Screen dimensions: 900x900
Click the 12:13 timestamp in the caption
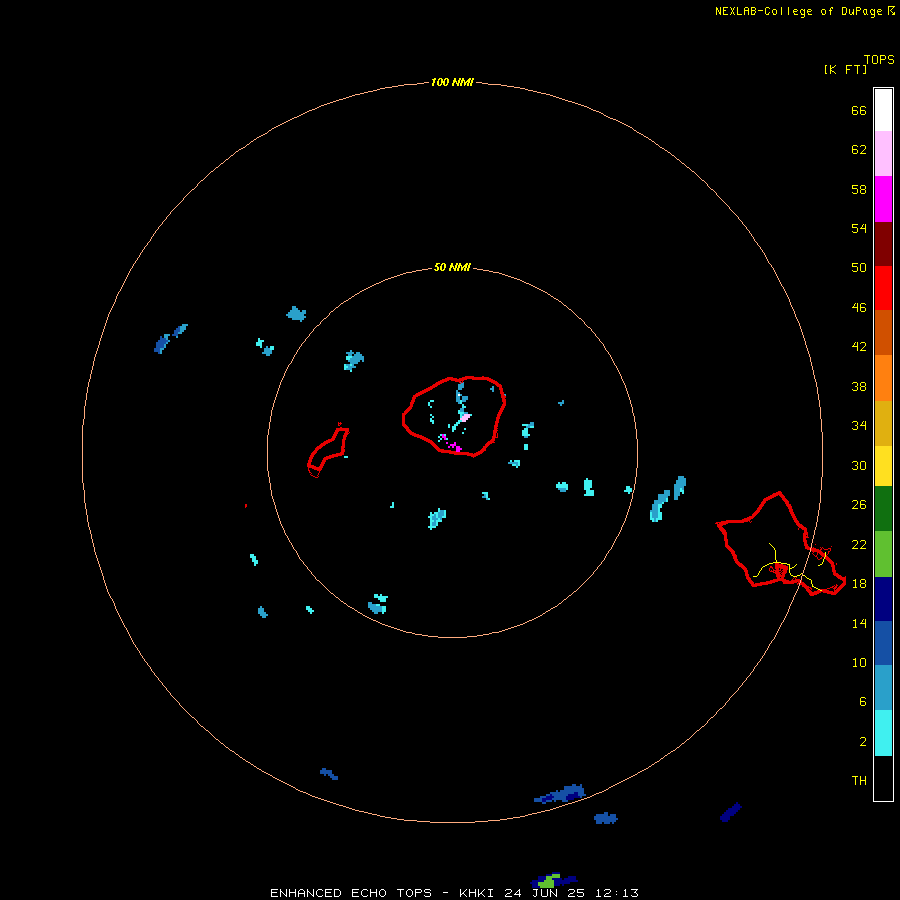(617, 893)
